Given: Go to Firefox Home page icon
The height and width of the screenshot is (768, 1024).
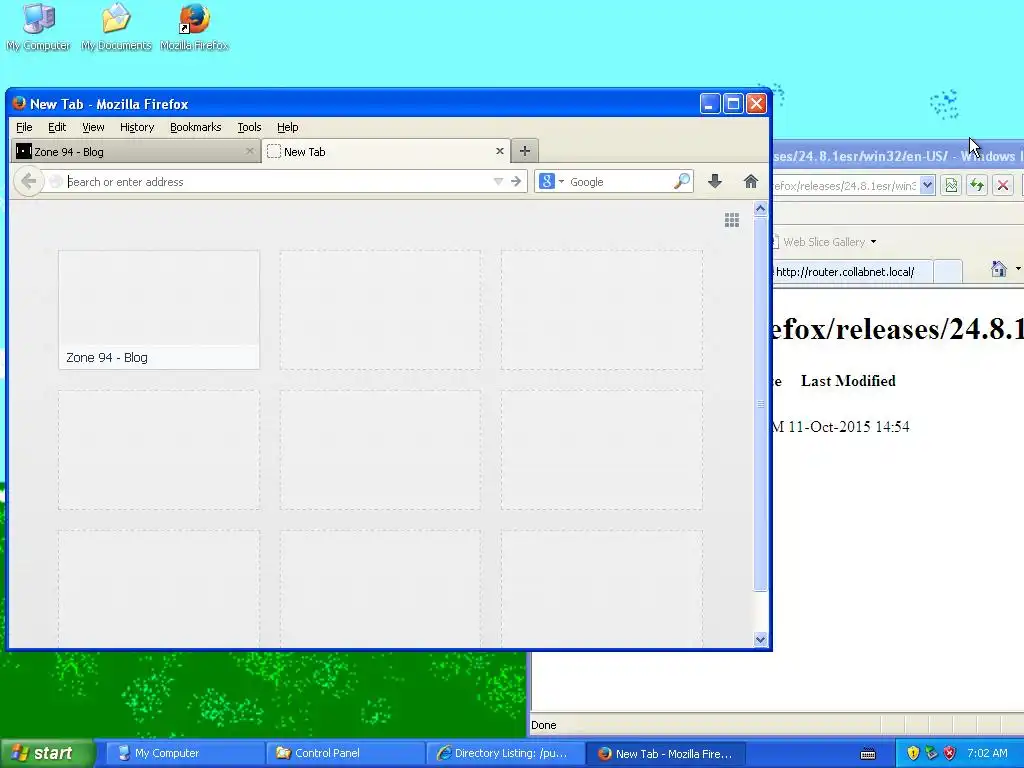Looking at the screenshot, I should (x=750, y=181).
